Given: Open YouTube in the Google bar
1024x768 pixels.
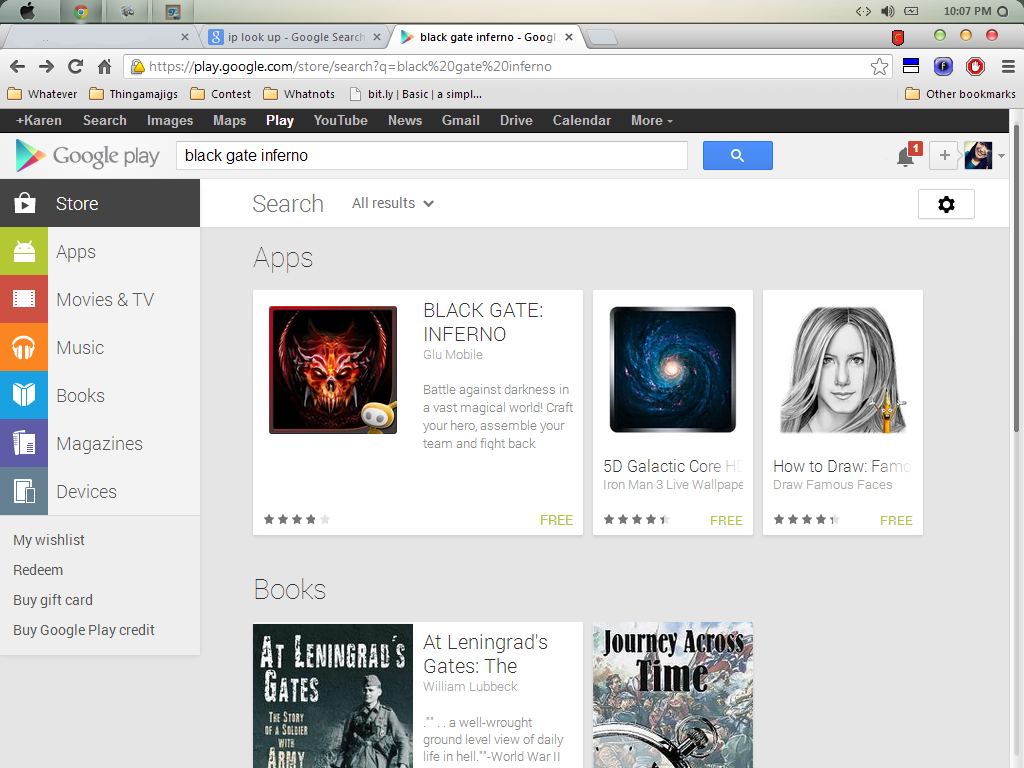Looking at the screenshot, I should (340, 120).
